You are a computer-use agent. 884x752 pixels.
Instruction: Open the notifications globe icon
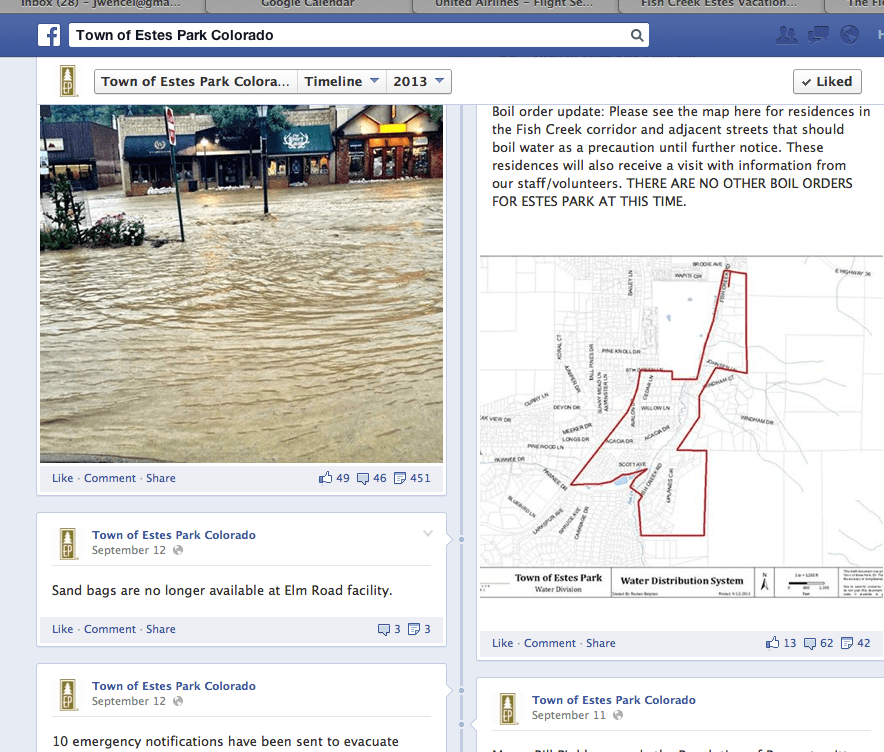[850, 36]
